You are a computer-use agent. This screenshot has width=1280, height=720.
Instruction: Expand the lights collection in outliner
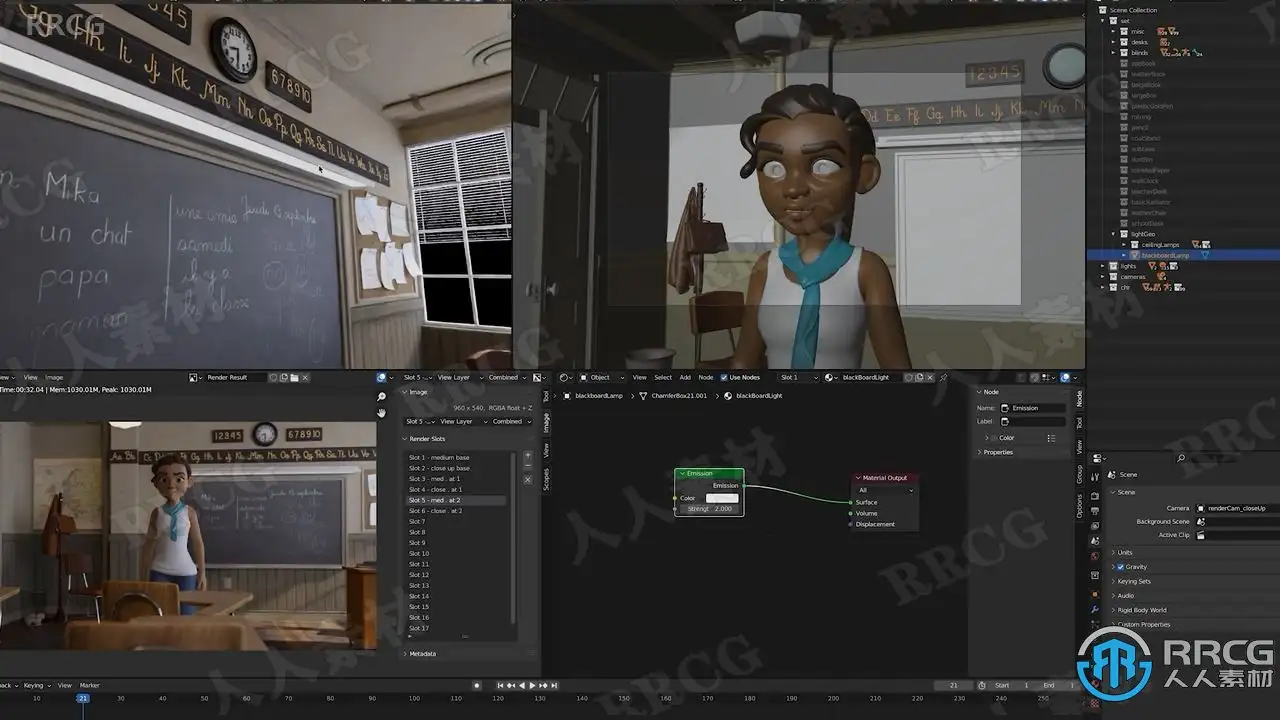tap(1103, 266)
